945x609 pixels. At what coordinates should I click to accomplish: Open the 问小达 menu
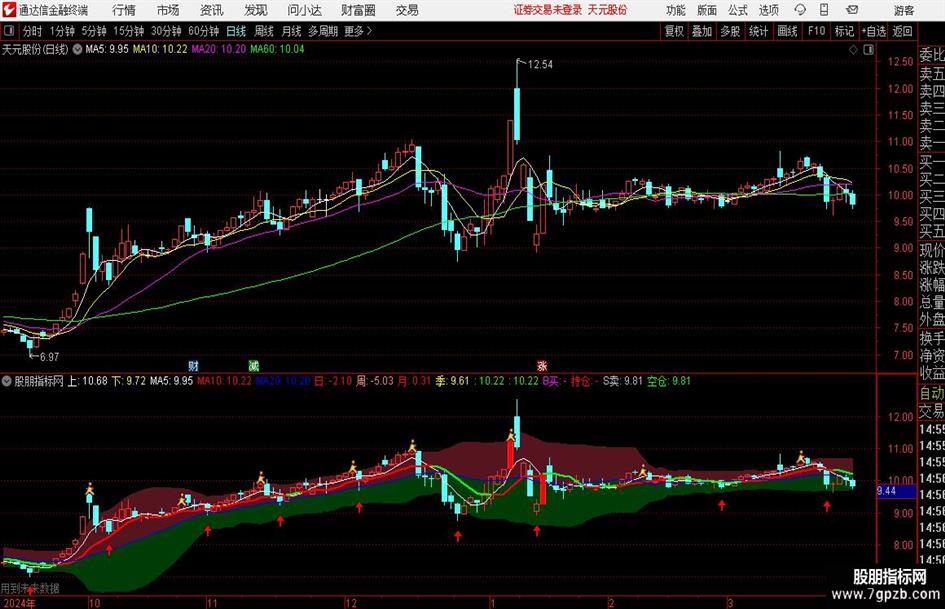tap(304, 10)
